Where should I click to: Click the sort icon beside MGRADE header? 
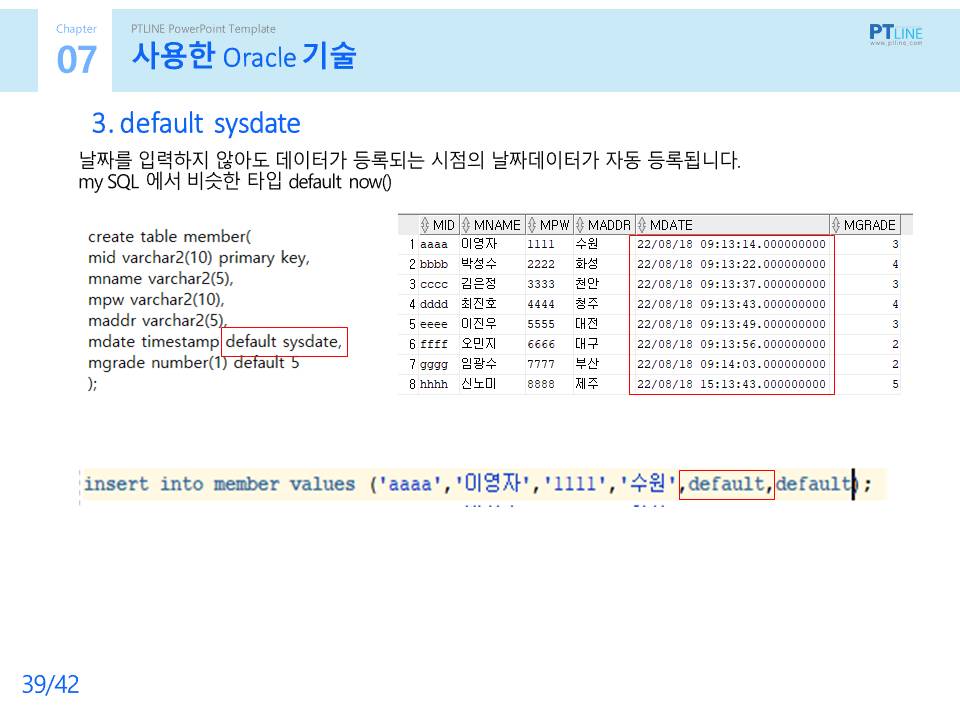coord(836,225)
